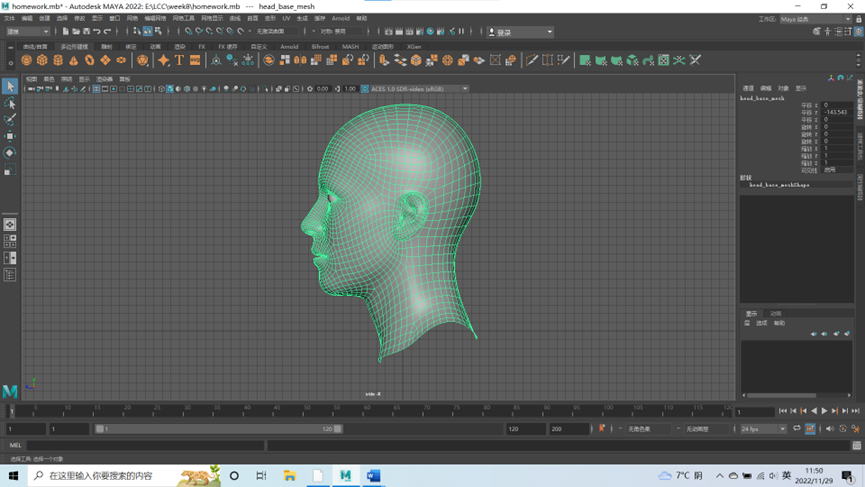865x487 pixels.
Task: Create a polygon cube from the shelf
Action: pos(42,61)
